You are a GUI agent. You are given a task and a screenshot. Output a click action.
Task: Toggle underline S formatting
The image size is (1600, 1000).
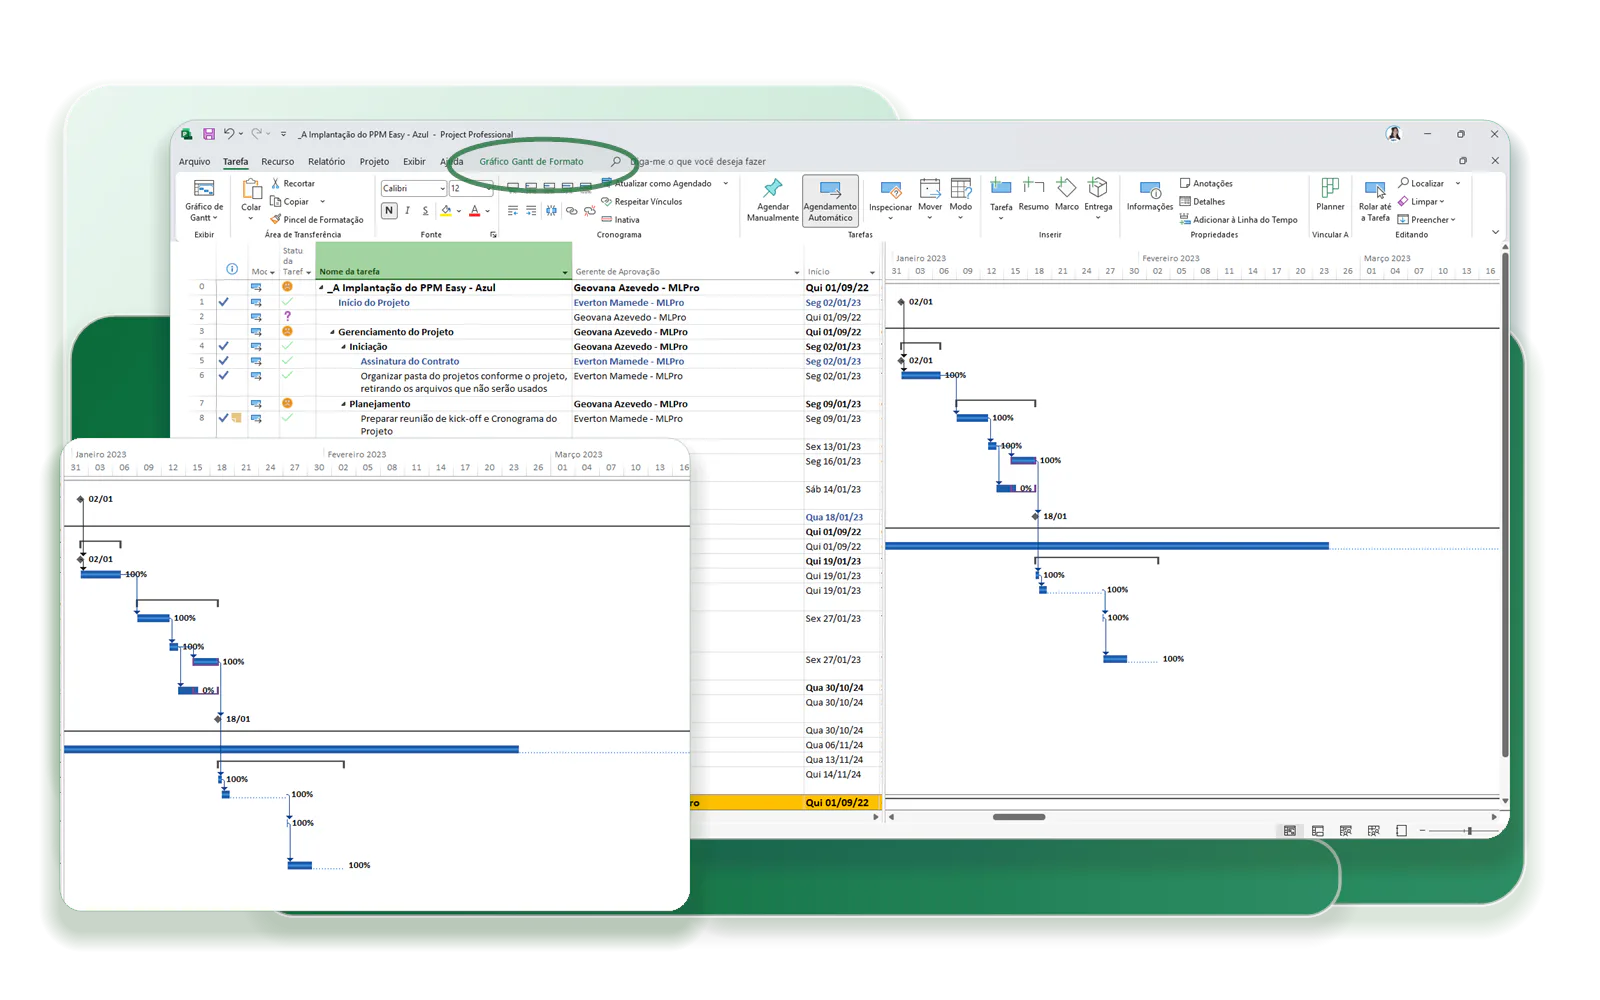tap(425, 211)
